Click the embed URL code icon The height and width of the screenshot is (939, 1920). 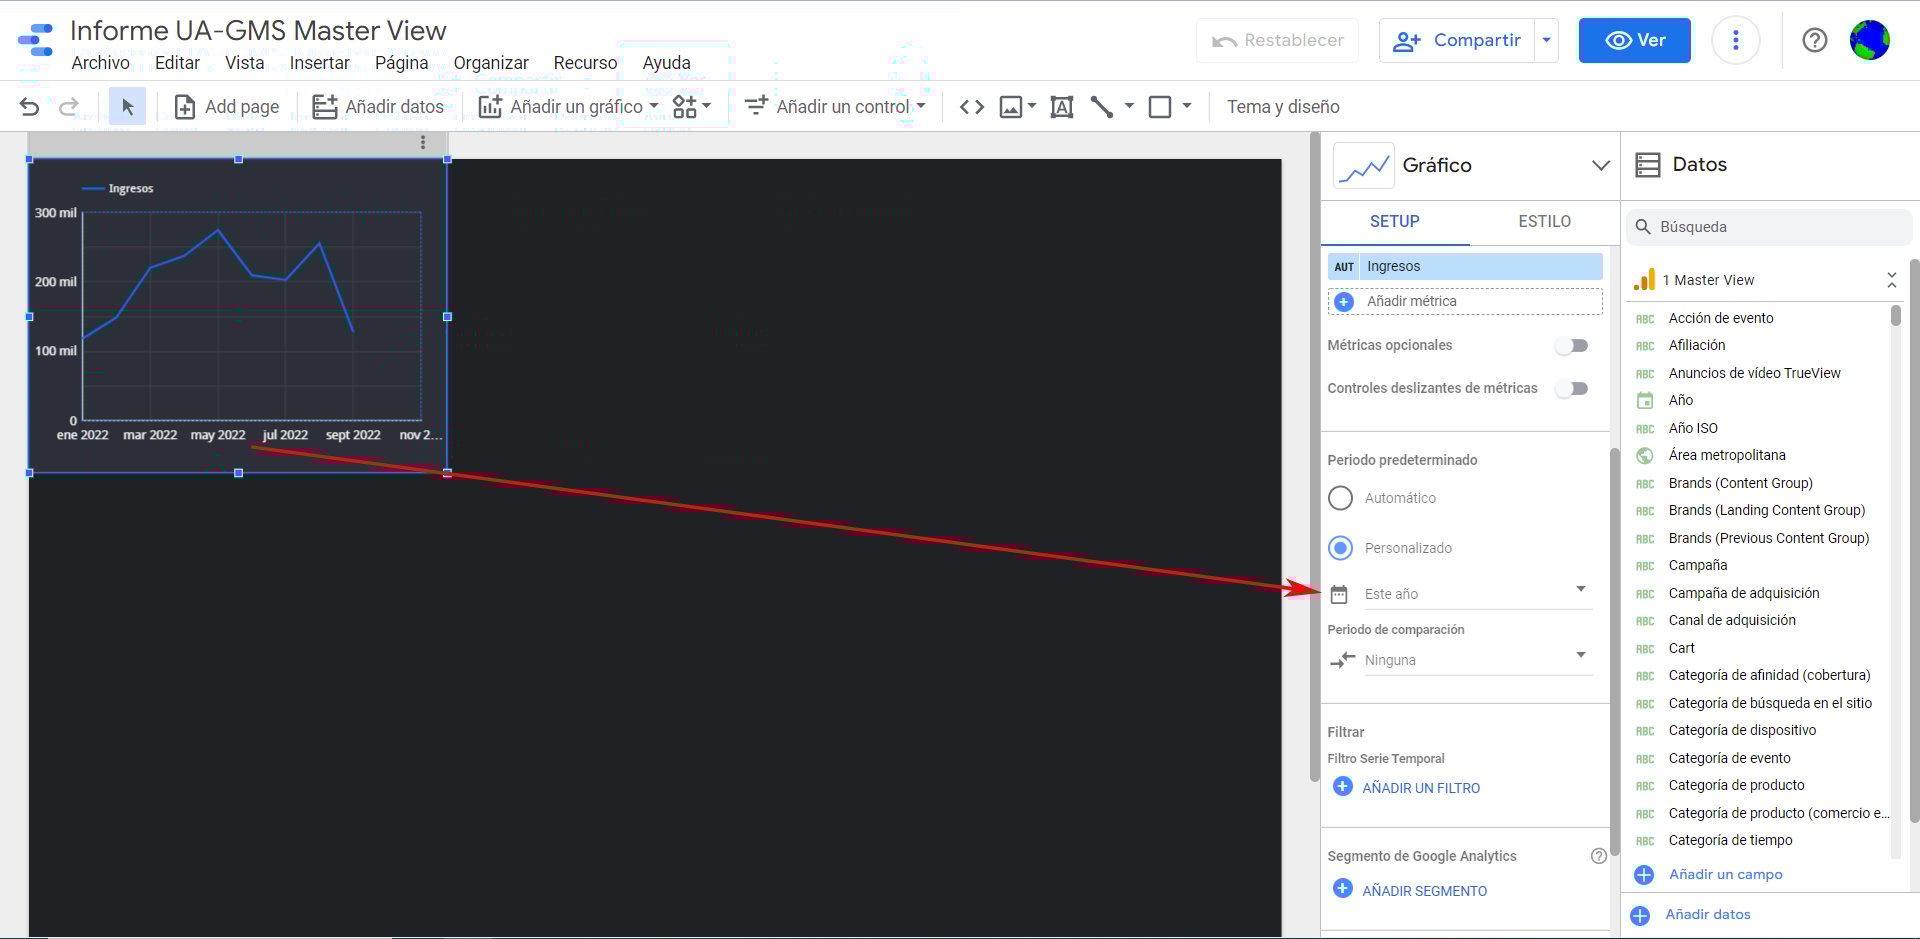(972, 107)
